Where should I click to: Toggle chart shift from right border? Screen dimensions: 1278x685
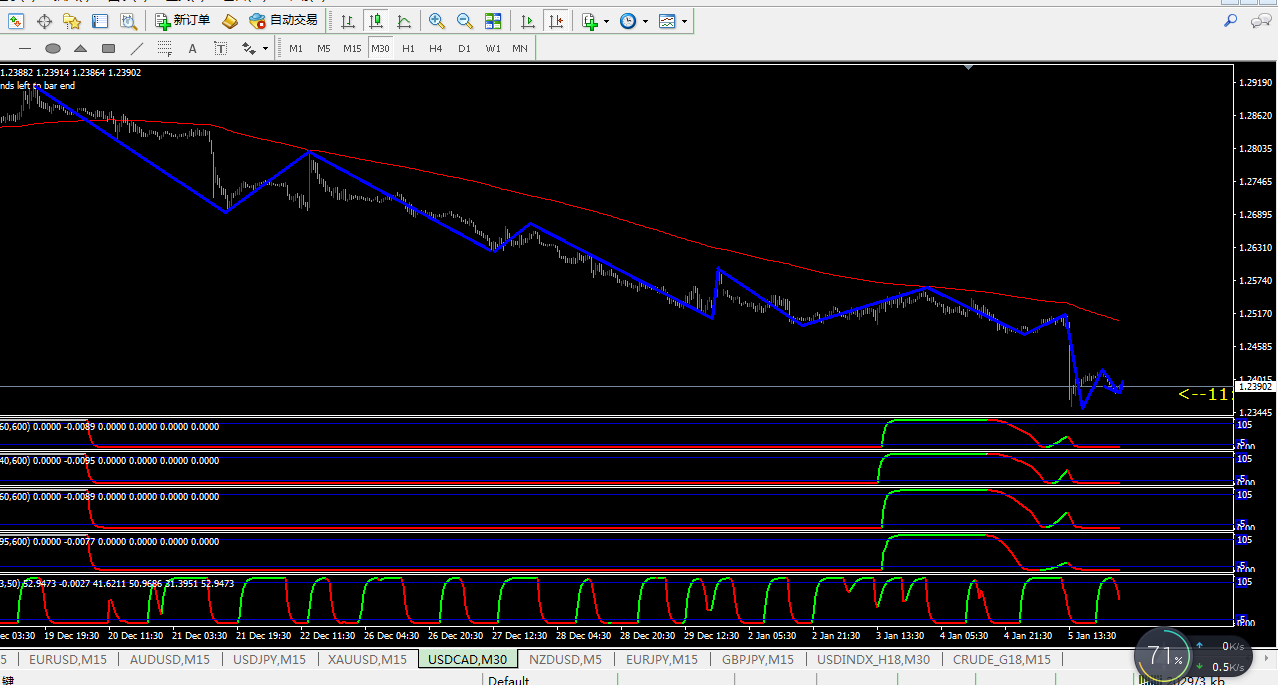pos(556,21)
